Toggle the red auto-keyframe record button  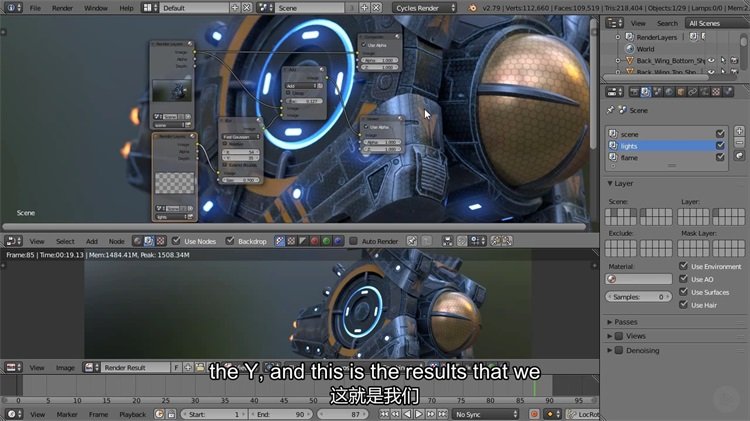tap(534, 414)
